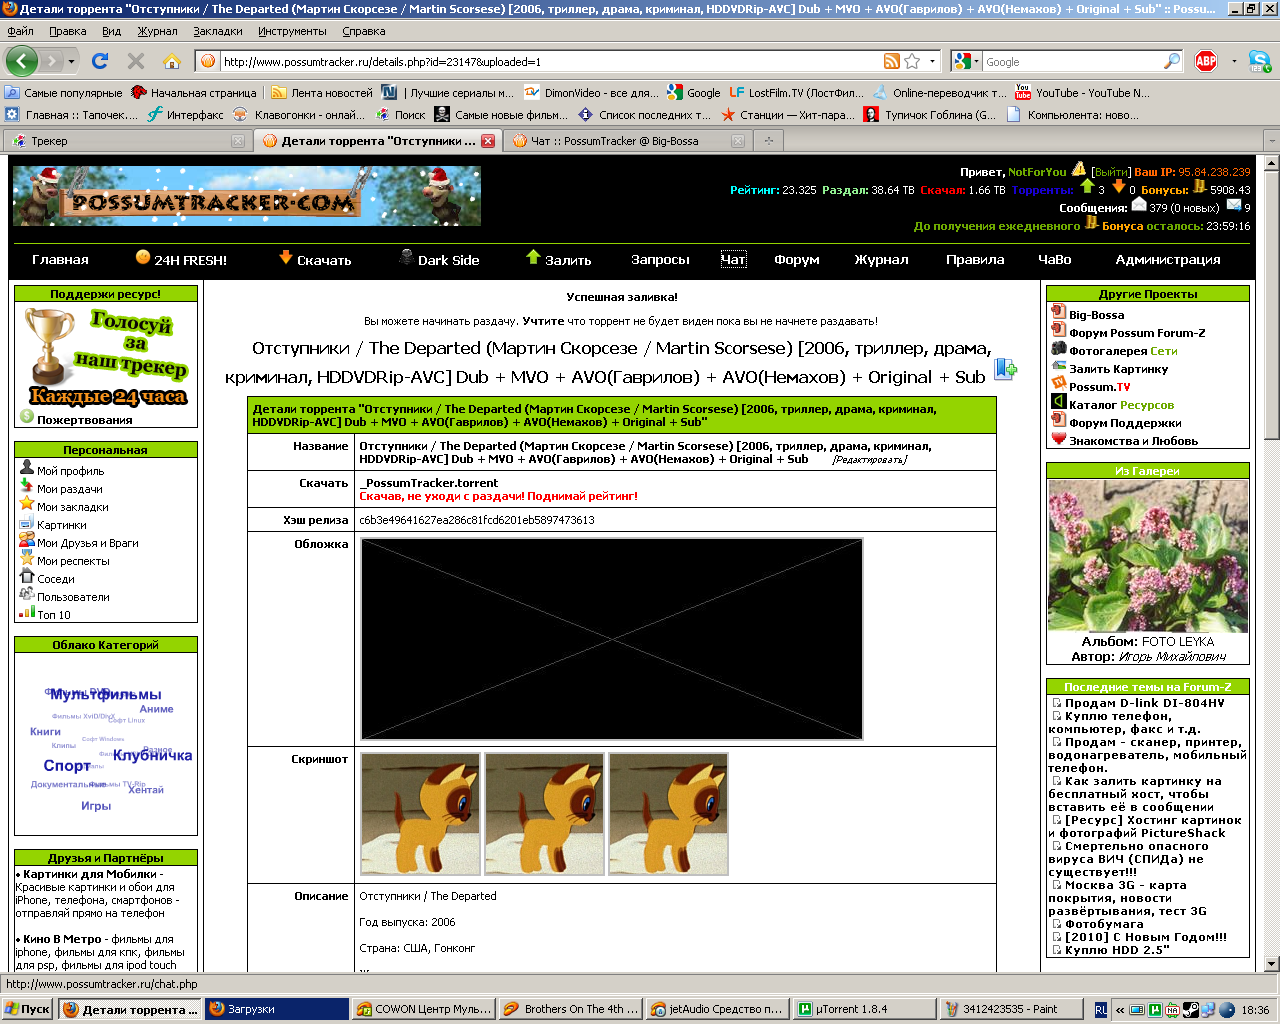Click the green upload arrow next to Торренты

(x=1087, y=187)
